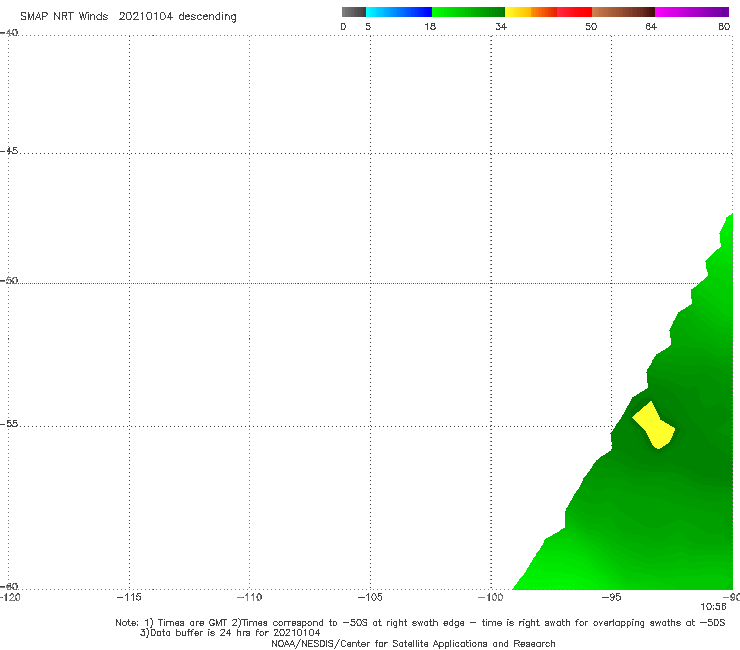Click the colorbar label '18'
Screen dimensions: 740x650
click(430, 26)
